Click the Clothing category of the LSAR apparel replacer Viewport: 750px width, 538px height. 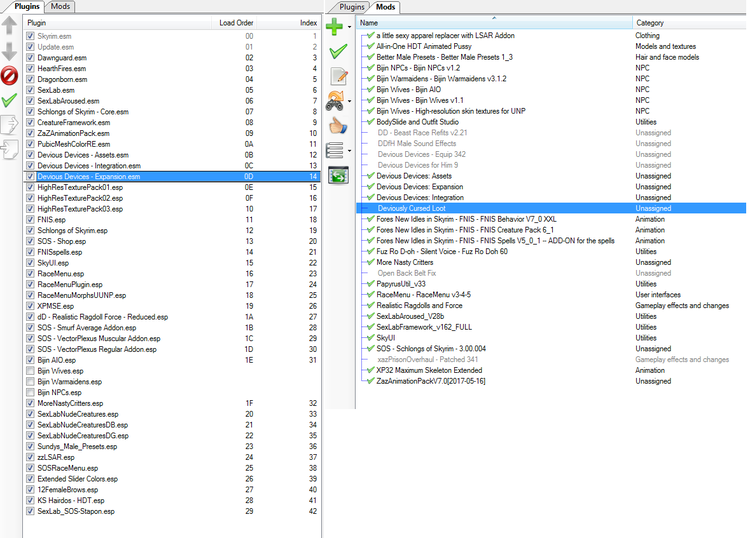[x=647, y=35]
